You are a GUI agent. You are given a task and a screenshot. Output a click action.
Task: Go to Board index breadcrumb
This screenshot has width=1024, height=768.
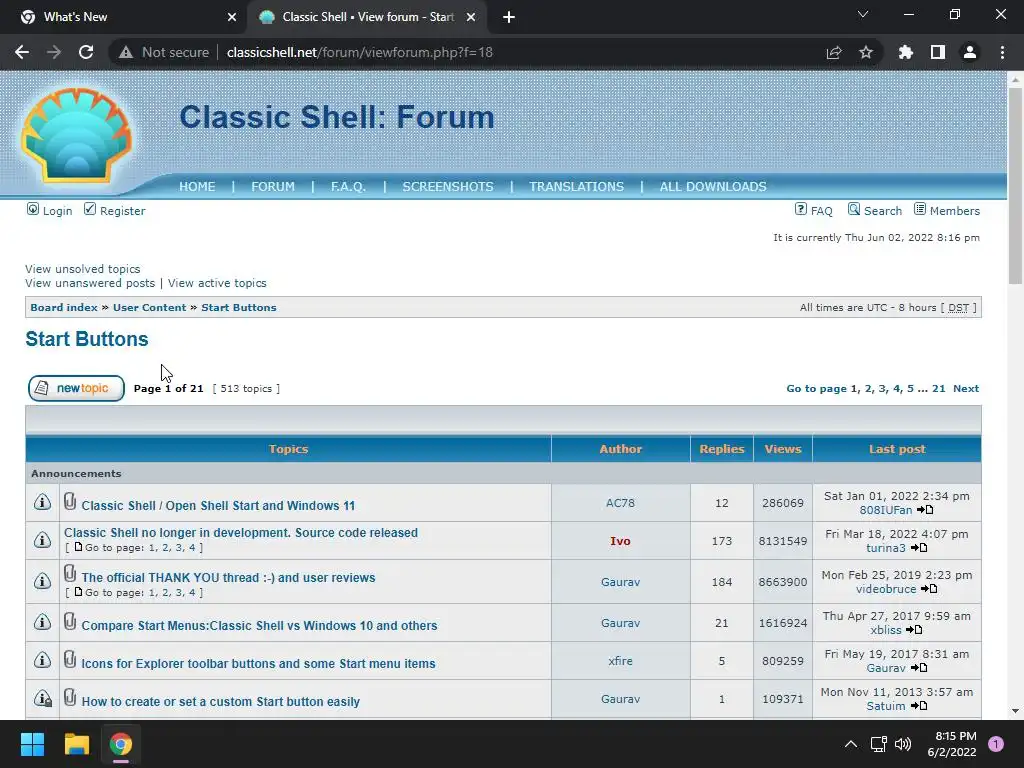(x=64, y=308)
